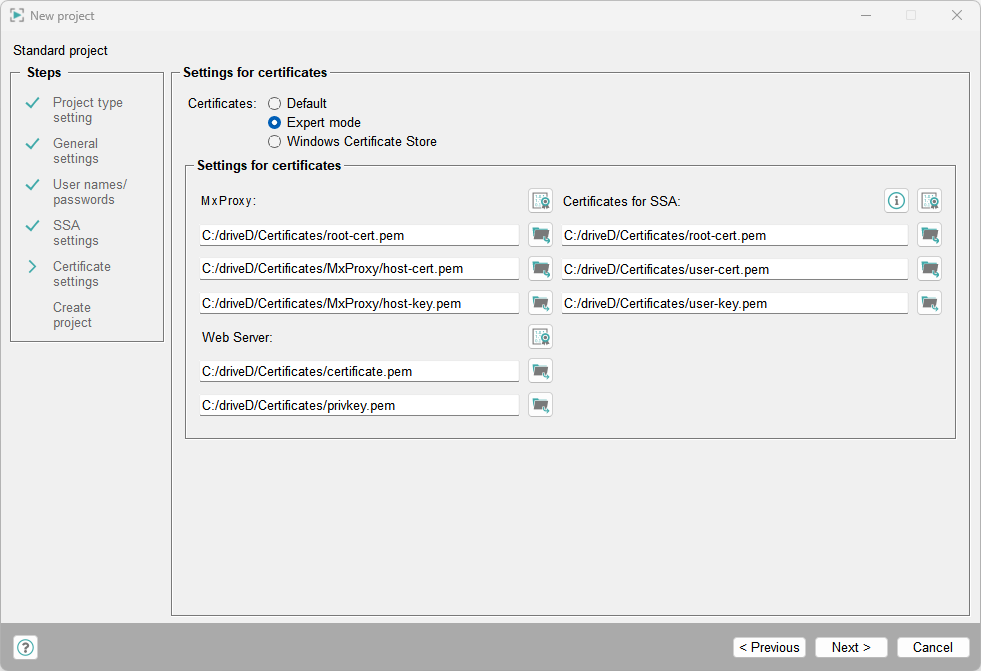Browse for SSA user-key.pem file
The height and width of the screenshot is (671, 981).
(930, 303)
